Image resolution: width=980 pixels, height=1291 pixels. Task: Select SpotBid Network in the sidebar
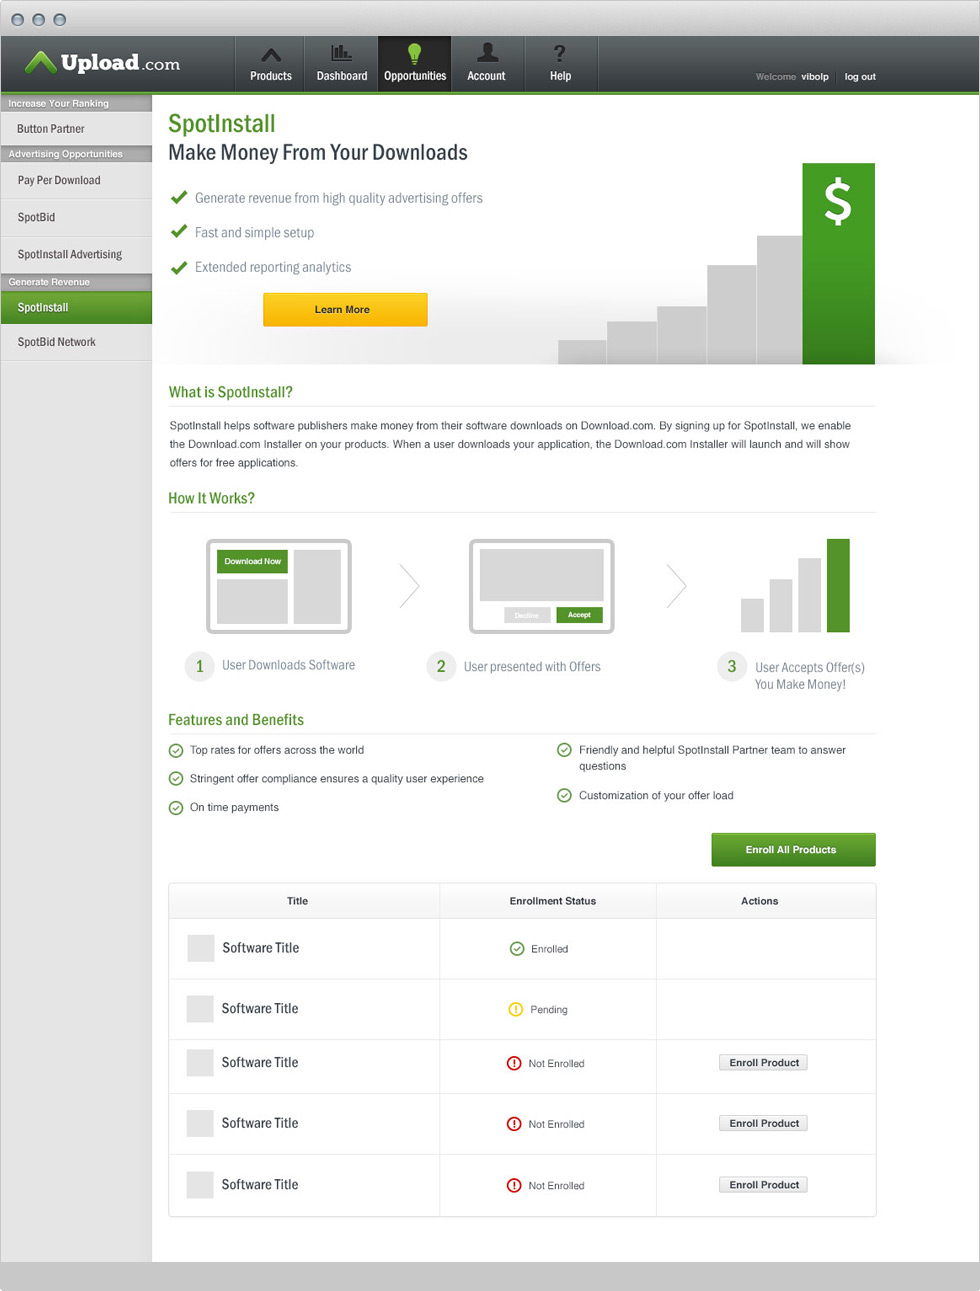(x=57, y=342)
